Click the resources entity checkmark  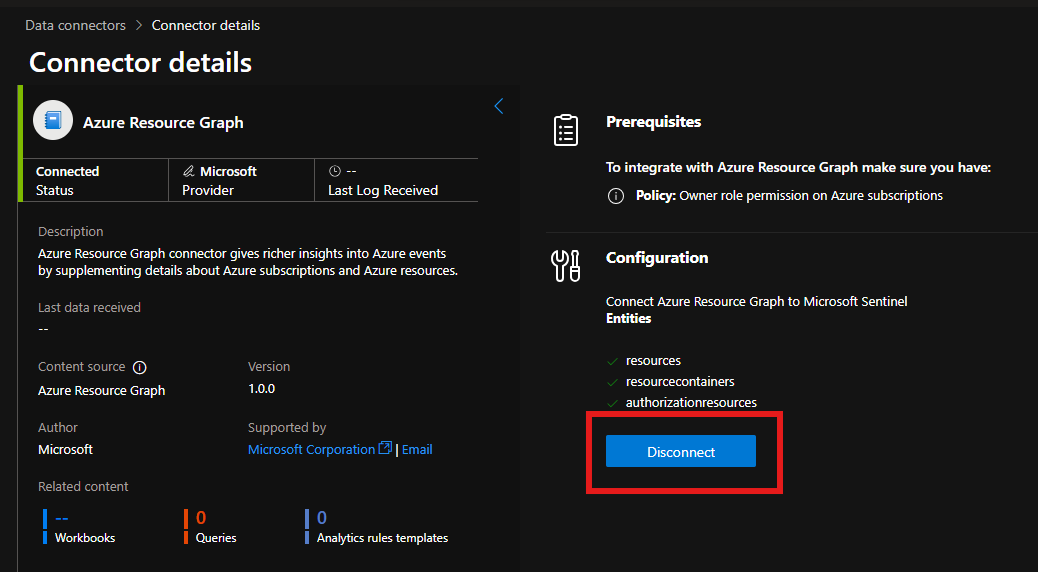coord(613,361)
